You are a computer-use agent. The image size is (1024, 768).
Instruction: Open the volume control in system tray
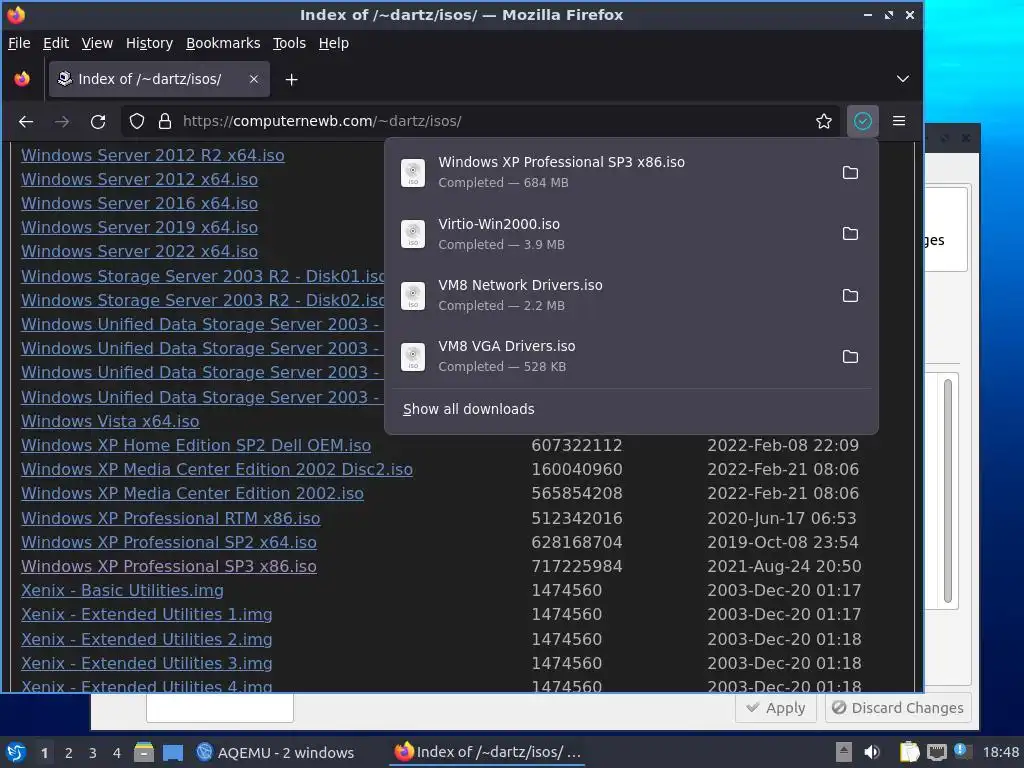tap(872, 752)
